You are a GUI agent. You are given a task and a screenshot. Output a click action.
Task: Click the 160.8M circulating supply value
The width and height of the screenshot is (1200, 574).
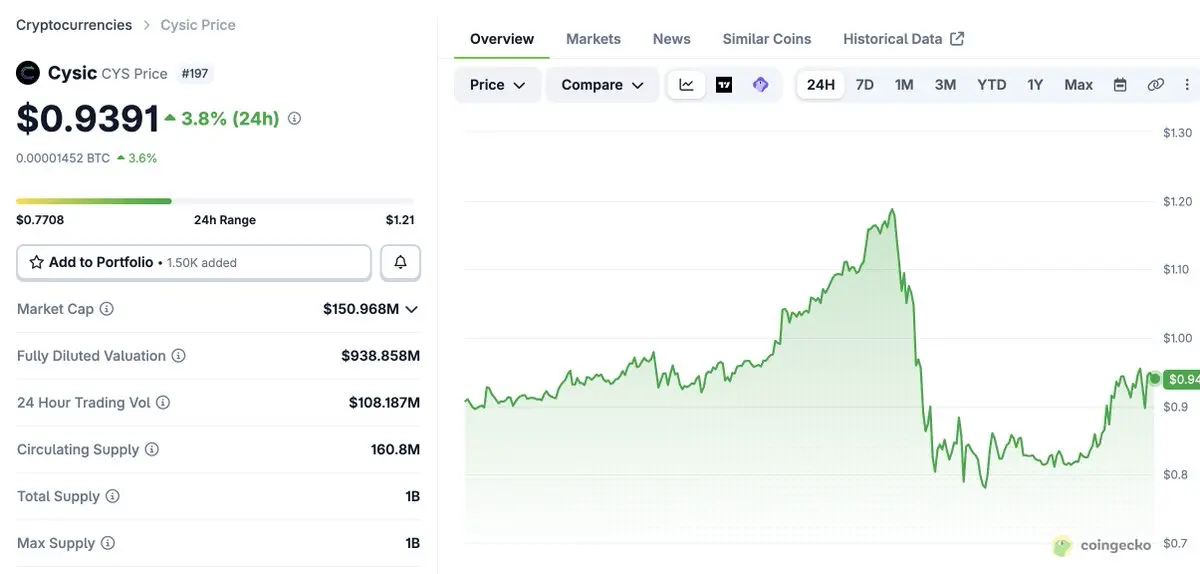point(395,449)
